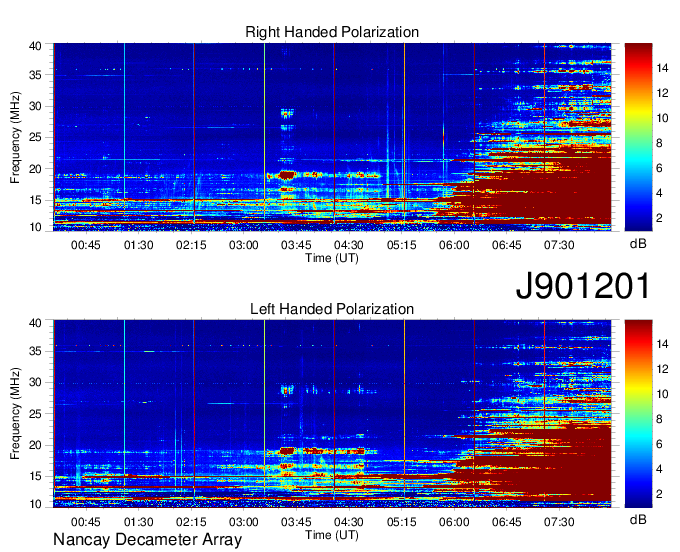Click the 4 dB tick on Left Handed colorbar

(x=660, y=469)
